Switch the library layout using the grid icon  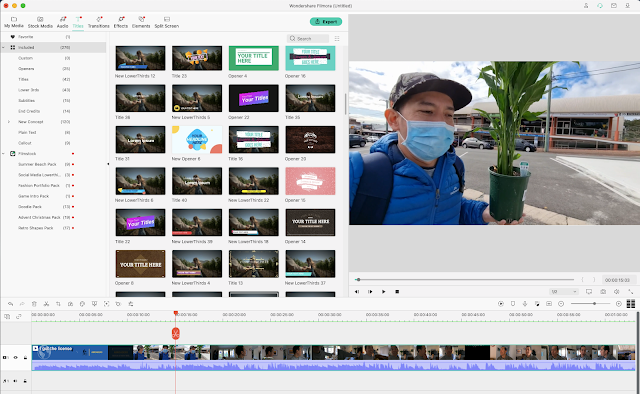(x=337, y=38)
